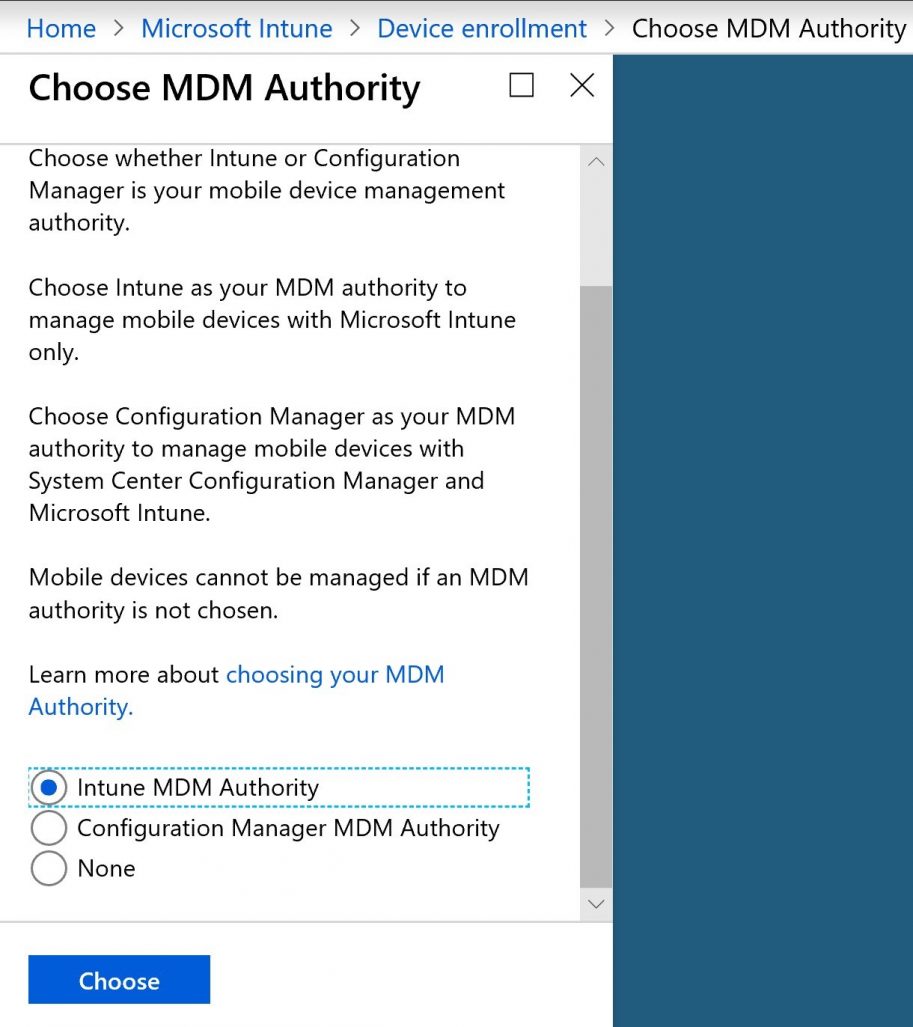Click the chevron after Device enrollment
Image resolution: width=913 pixels, height=1027 pixels.
pos(608,28)
